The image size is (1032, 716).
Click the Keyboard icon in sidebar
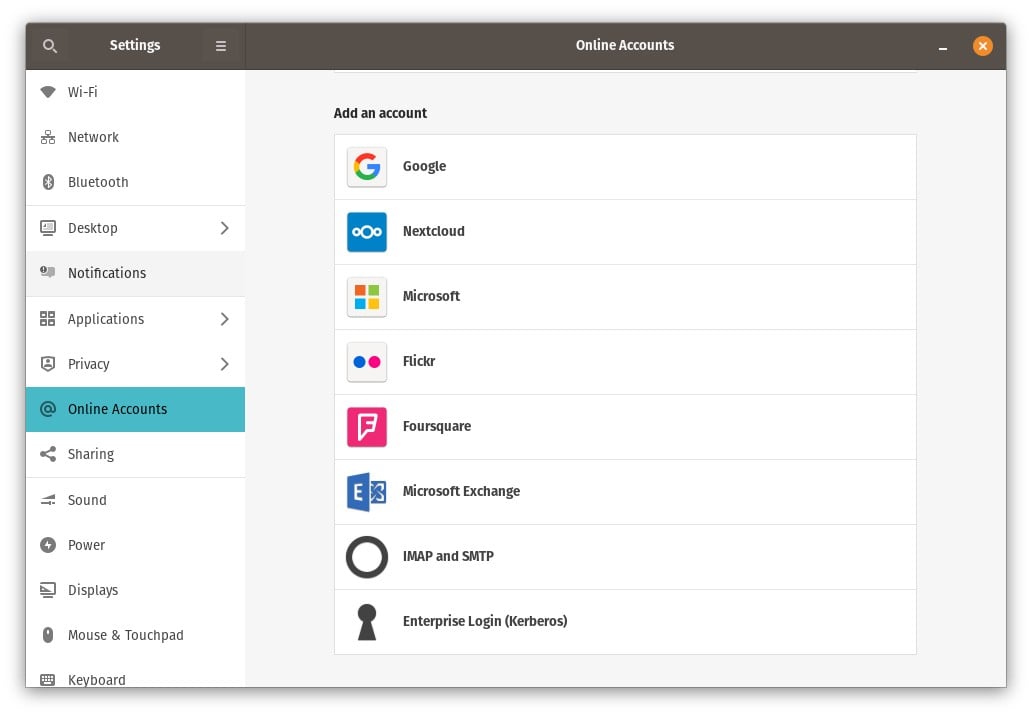pyautogui.click(x=48, y=680)
